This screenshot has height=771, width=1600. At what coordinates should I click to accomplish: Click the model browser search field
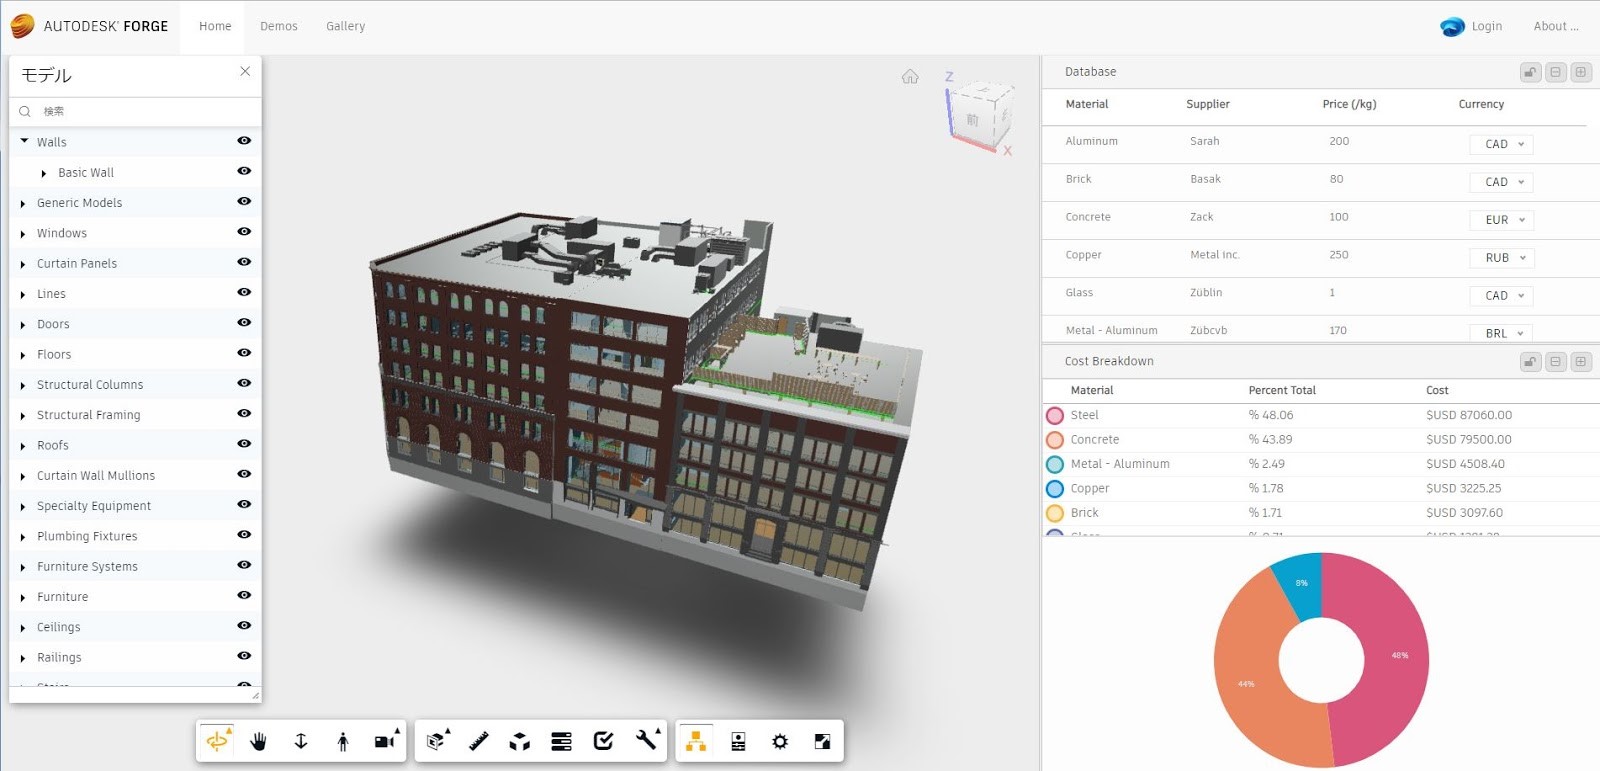[x=135, y=111]
